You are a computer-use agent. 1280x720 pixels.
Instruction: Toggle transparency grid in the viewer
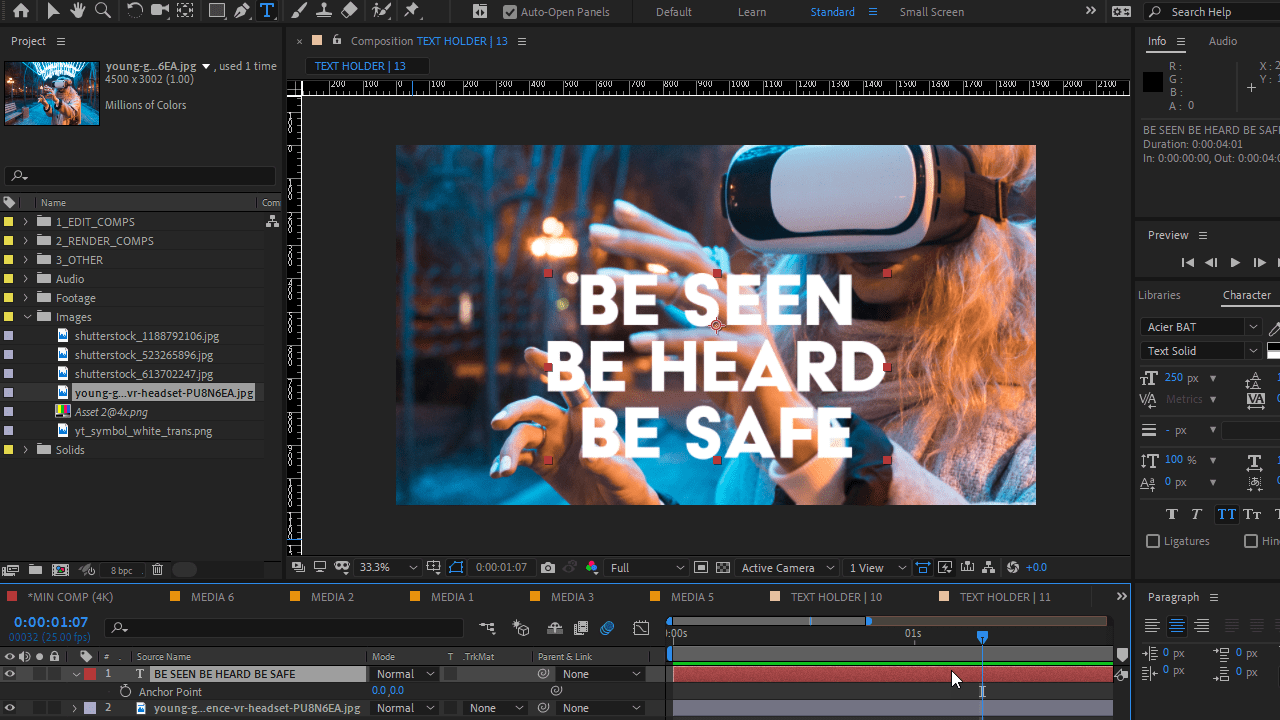point(723,567)
